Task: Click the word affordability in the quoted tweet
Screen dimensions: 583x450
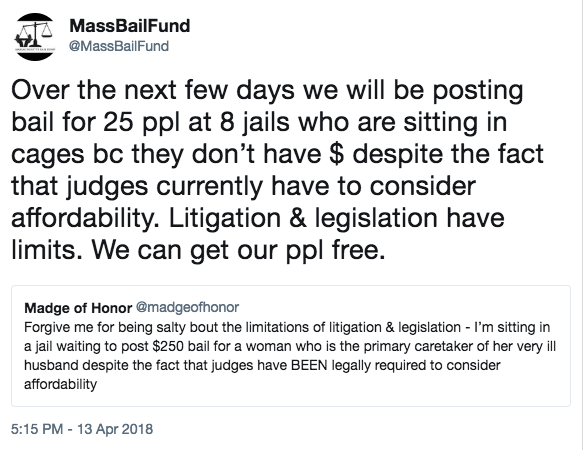Action: tap(61, 384)
